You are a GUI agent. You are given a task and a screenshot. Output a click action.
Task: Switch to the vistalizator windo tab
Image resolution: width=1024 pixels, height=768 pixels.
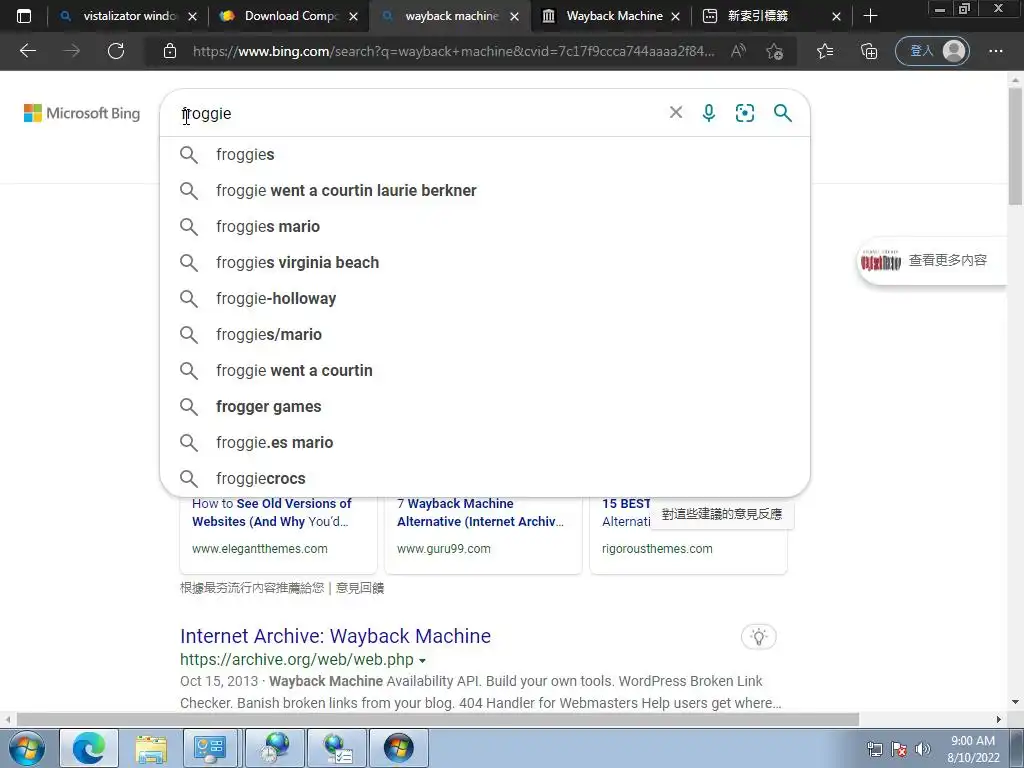point(129,16)
